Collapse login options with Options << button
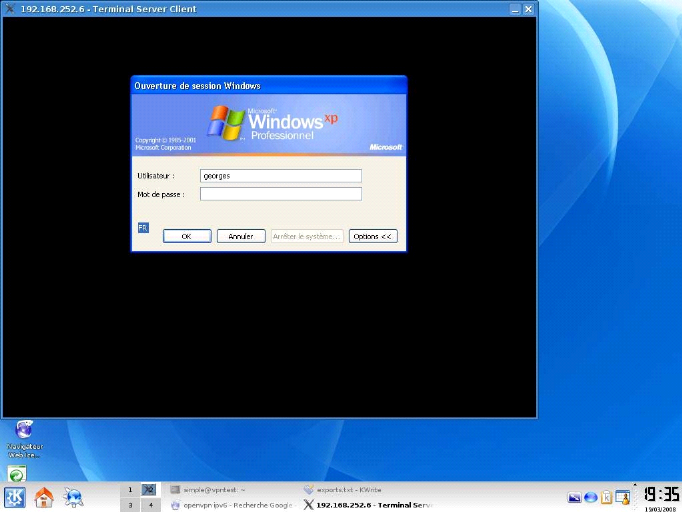 click(x=373, y=236)
